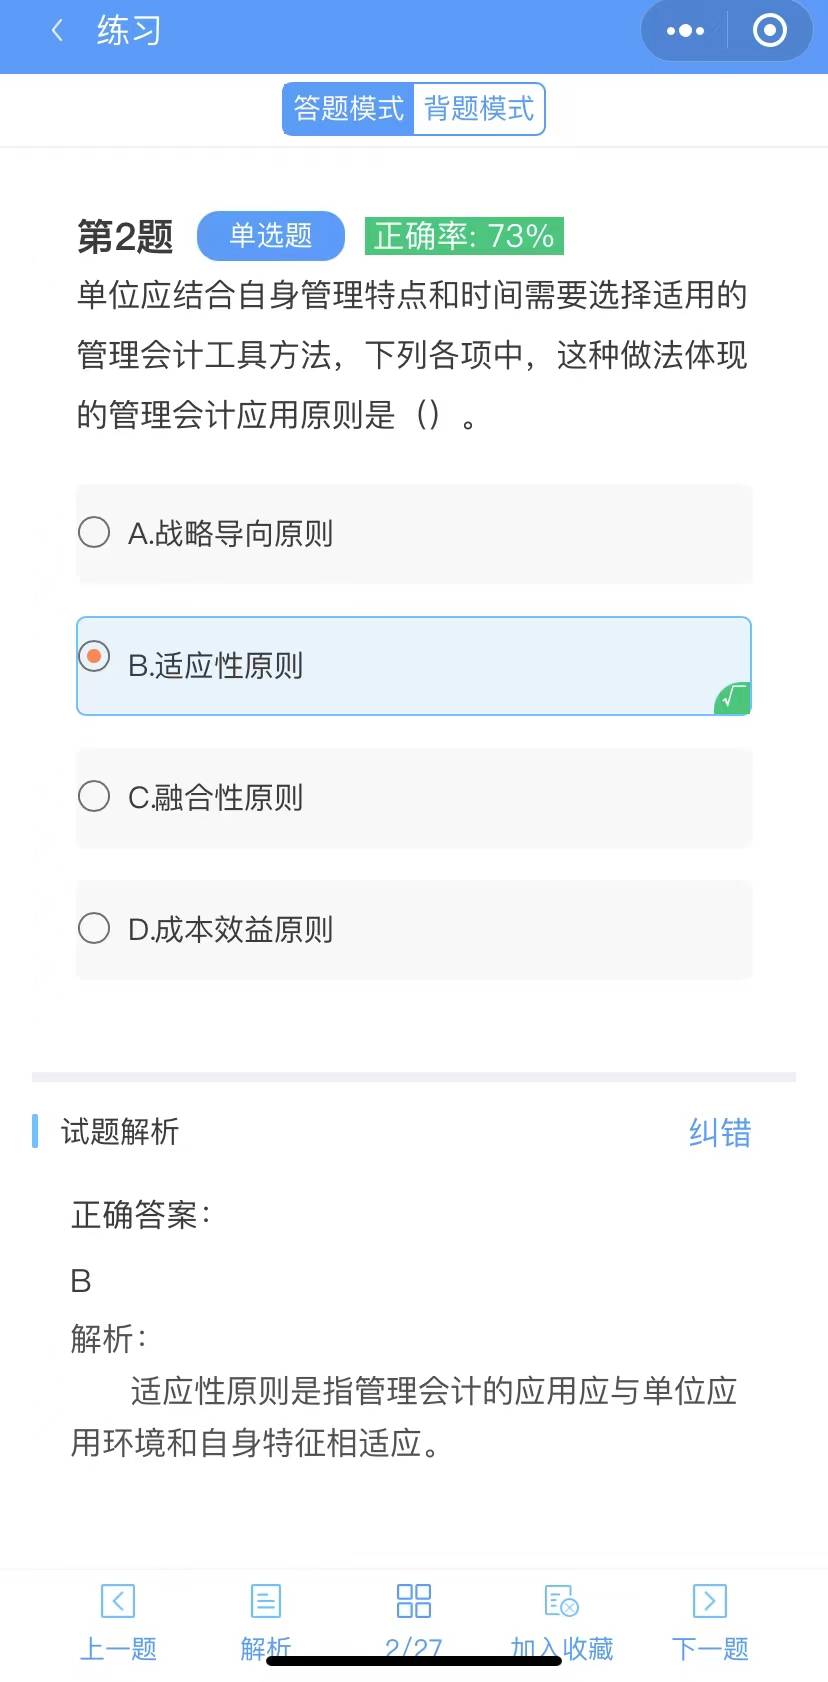This screenshot has width=828, height=1682.
Task: Tap the 纠错 error-report link
Action: tap(719, 1132)
